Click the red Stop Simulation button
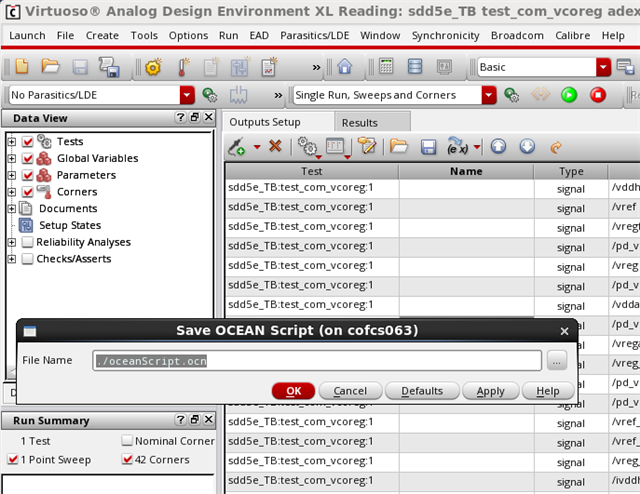 pos(598,95)
